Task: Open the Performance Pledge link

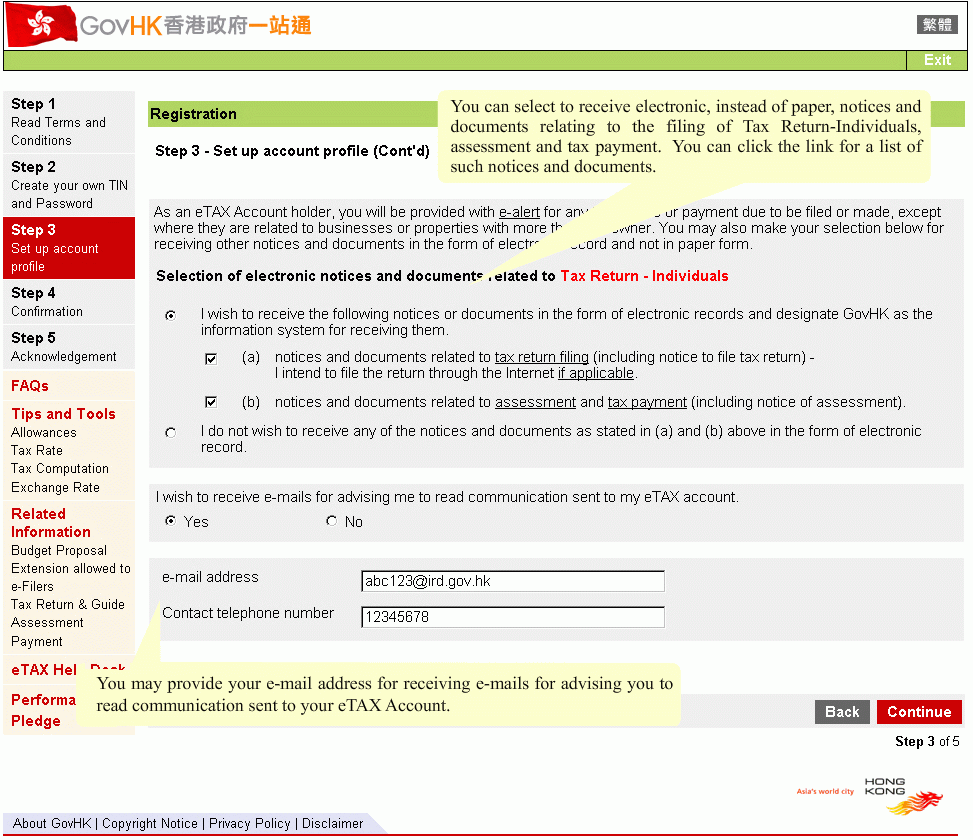Action: pyautogui.click(x=42, y=710)
